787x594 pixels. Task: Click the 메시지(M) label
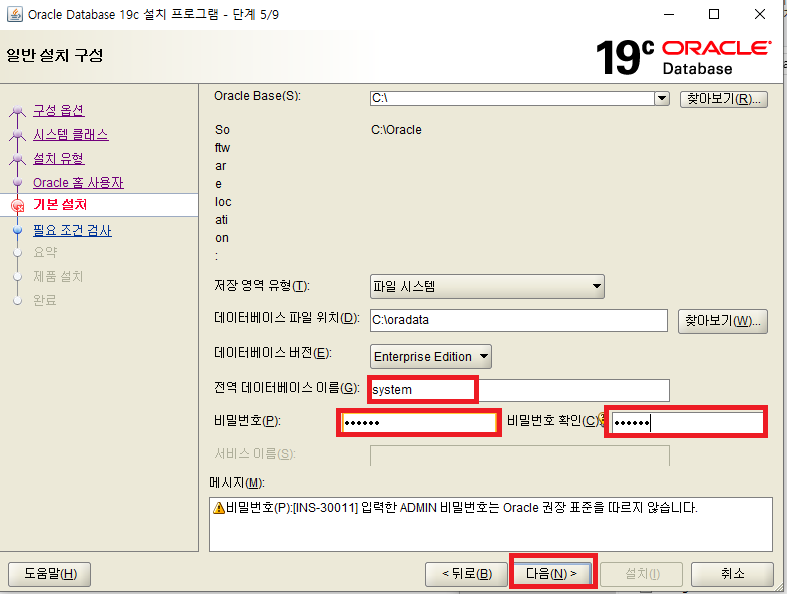[237, 483]
